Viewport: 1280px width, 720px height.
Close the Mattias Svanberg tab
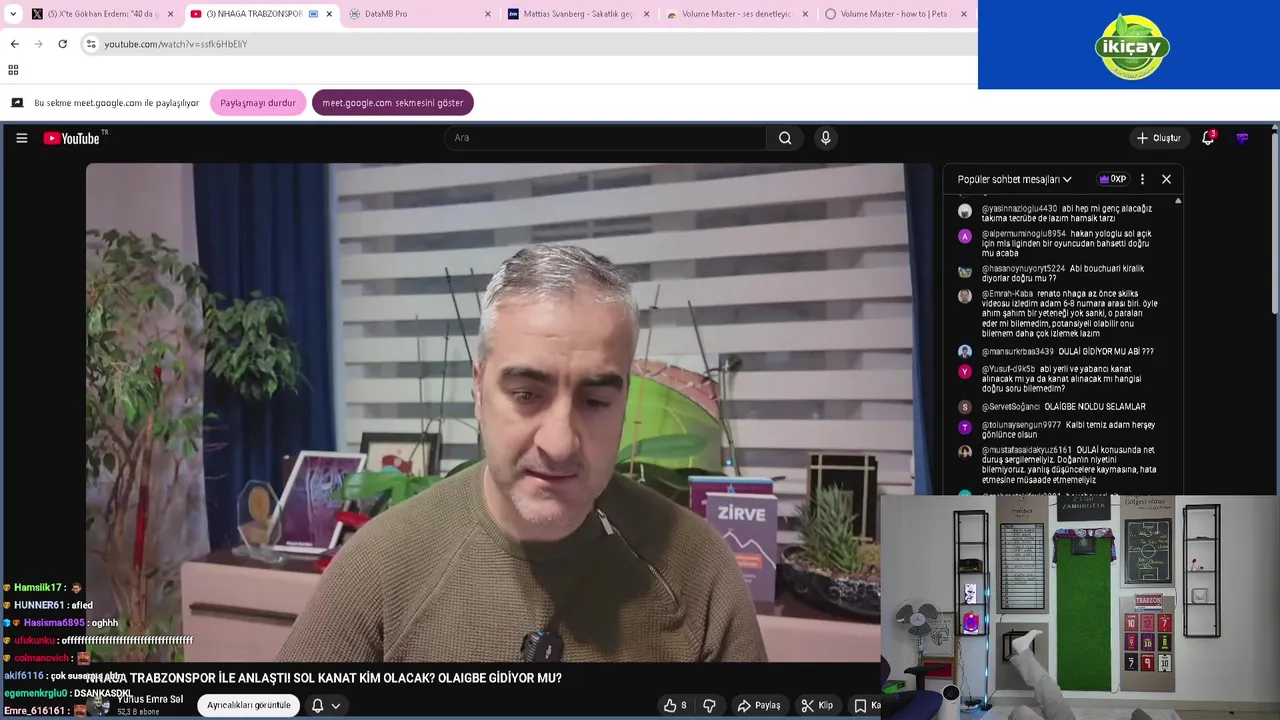pos(646,14)
